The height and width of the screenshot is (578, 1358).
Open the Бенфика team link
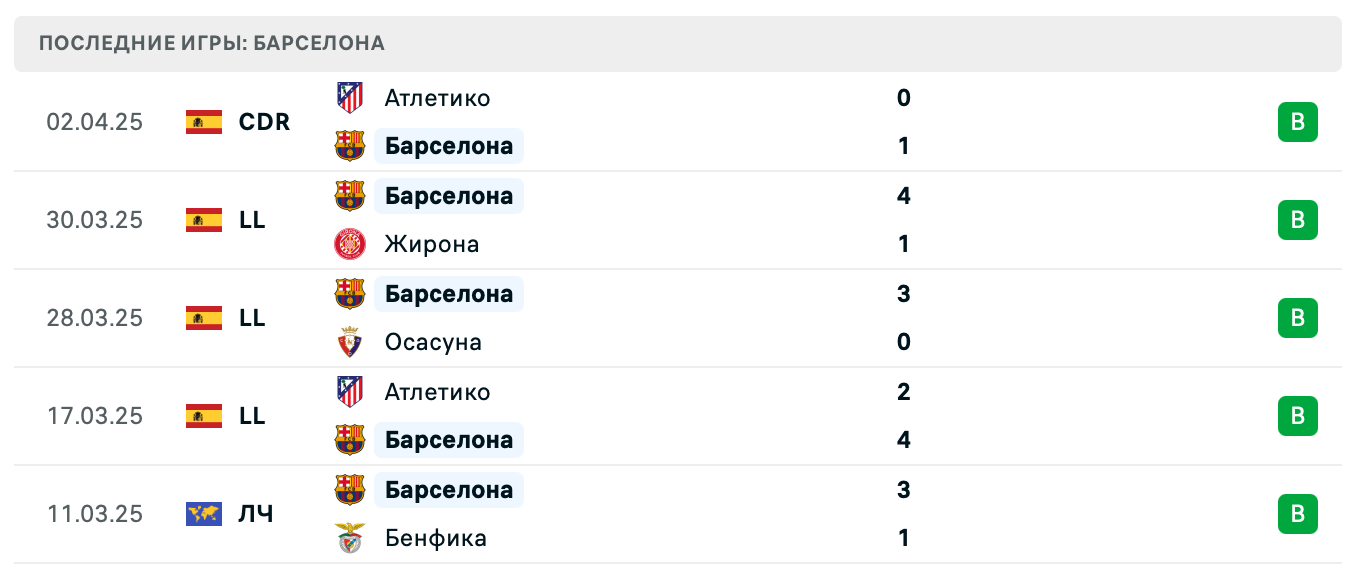436,538
